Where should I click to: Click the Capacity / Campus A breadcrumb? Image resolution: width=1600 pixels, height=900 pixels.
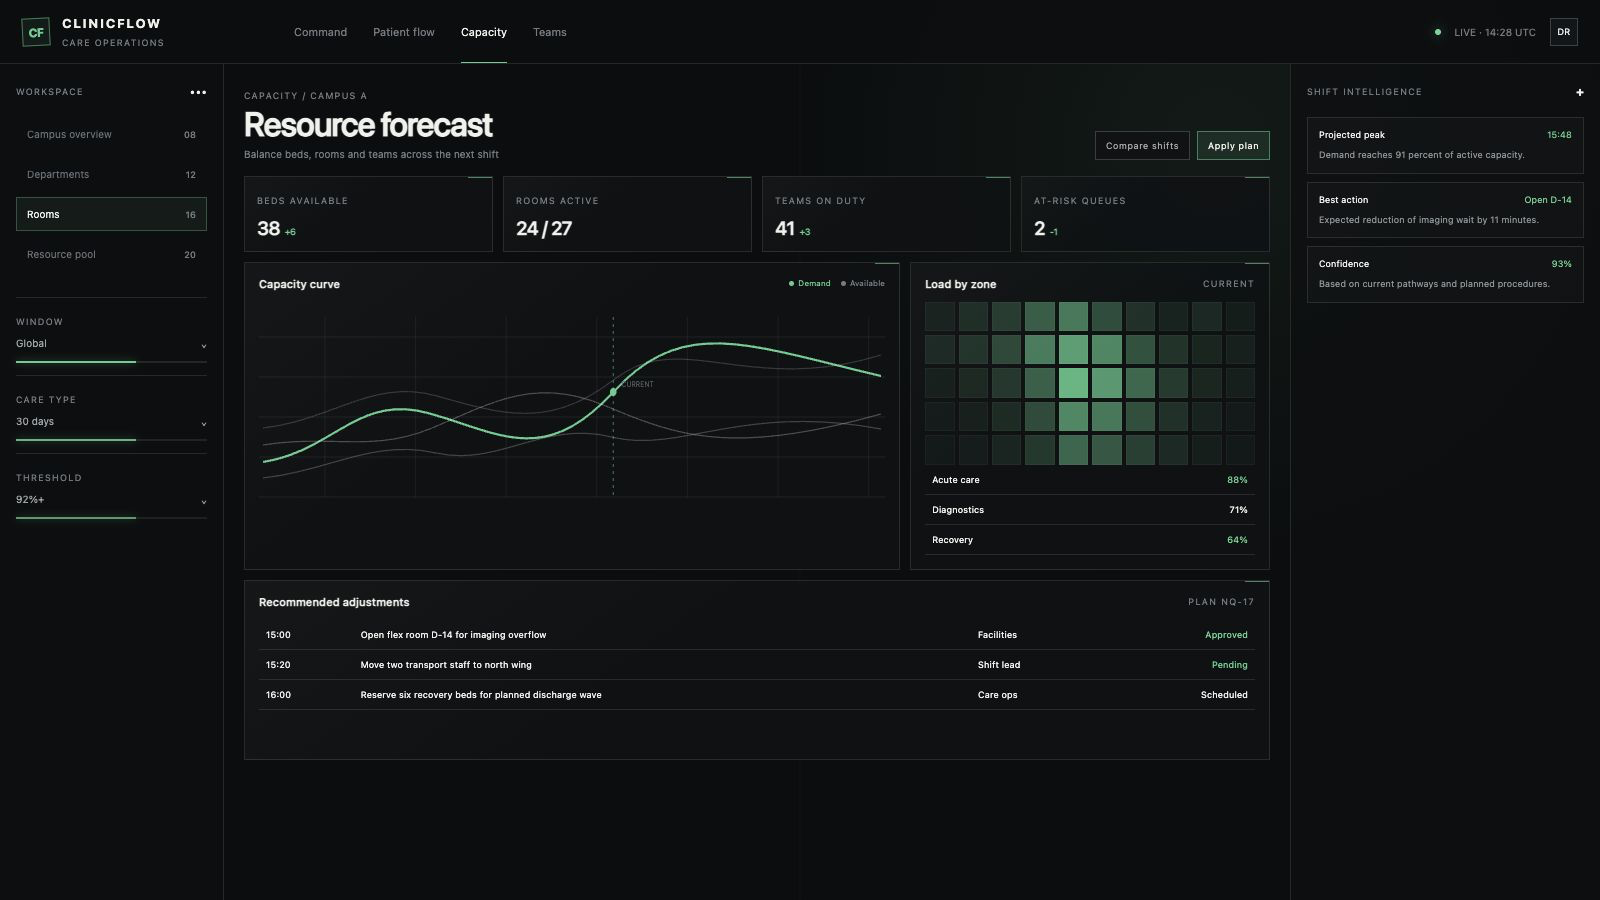305,96
